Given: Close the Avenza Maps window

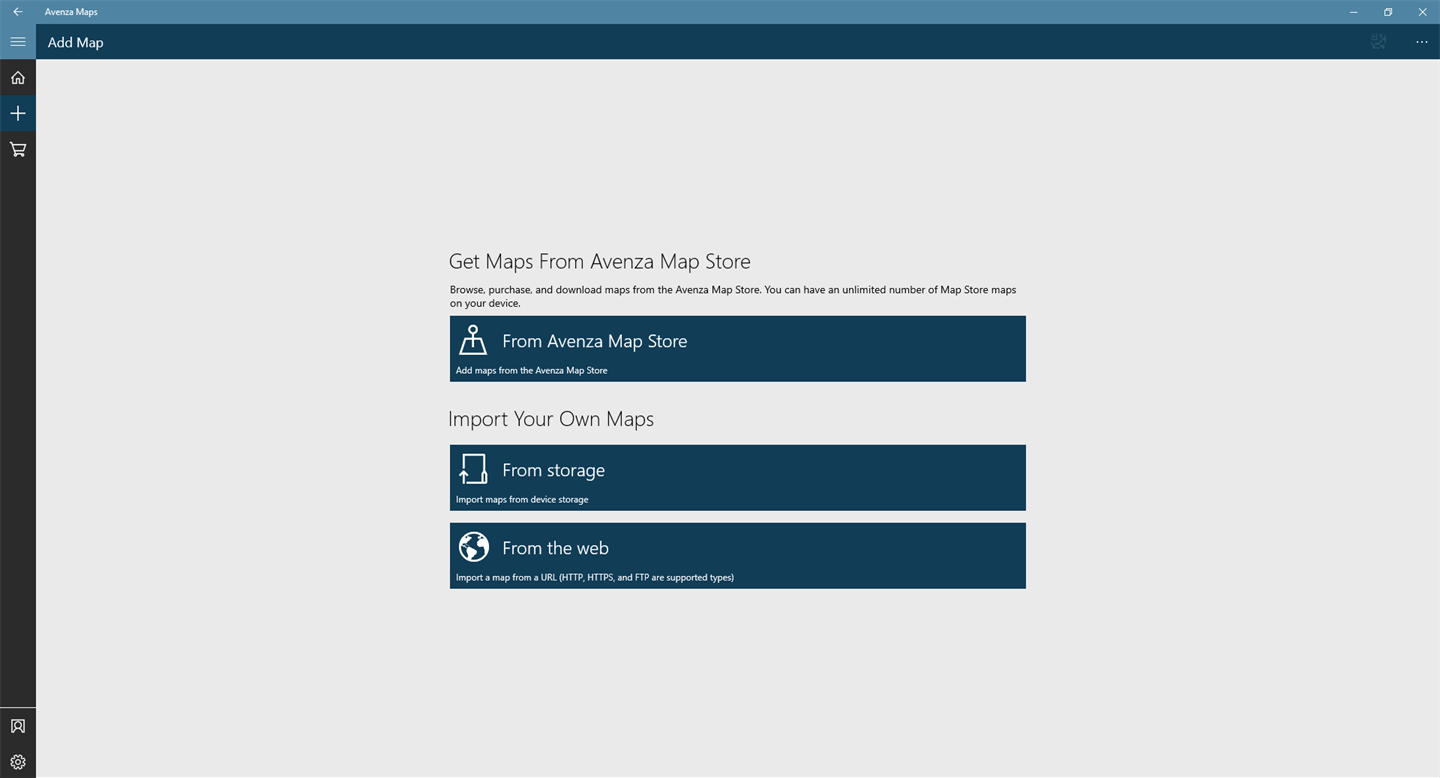Looking at the screenshot, I should [x=1422, y=12].
